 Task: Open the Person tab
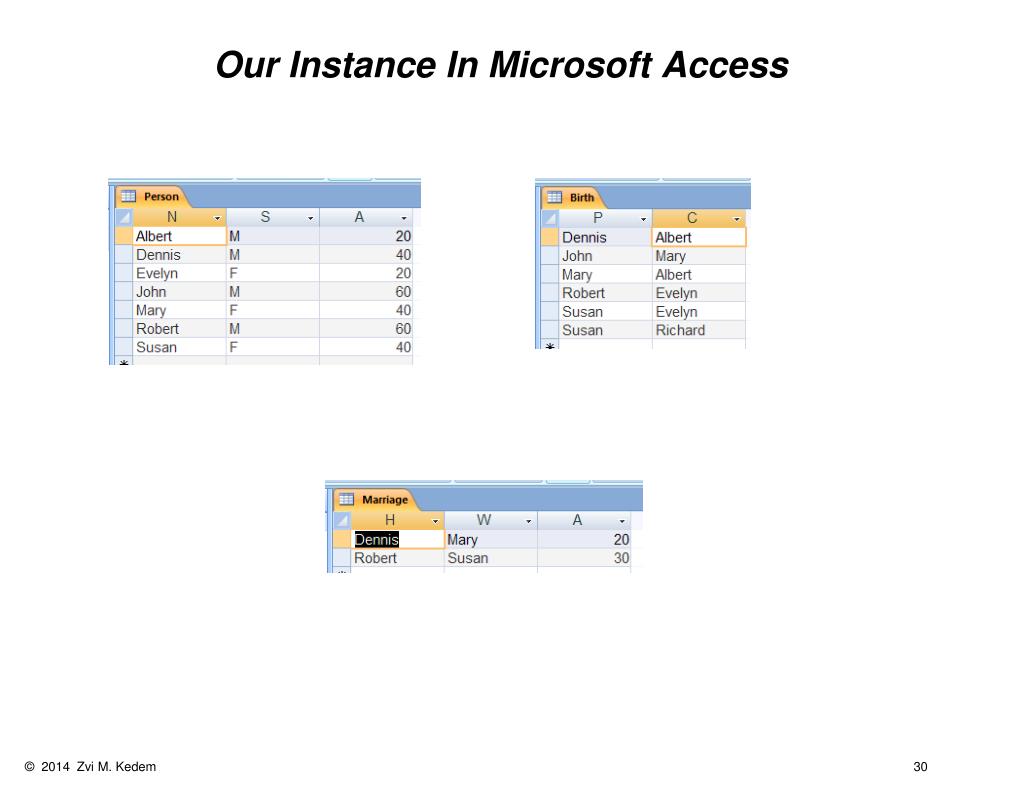[152, 197]
